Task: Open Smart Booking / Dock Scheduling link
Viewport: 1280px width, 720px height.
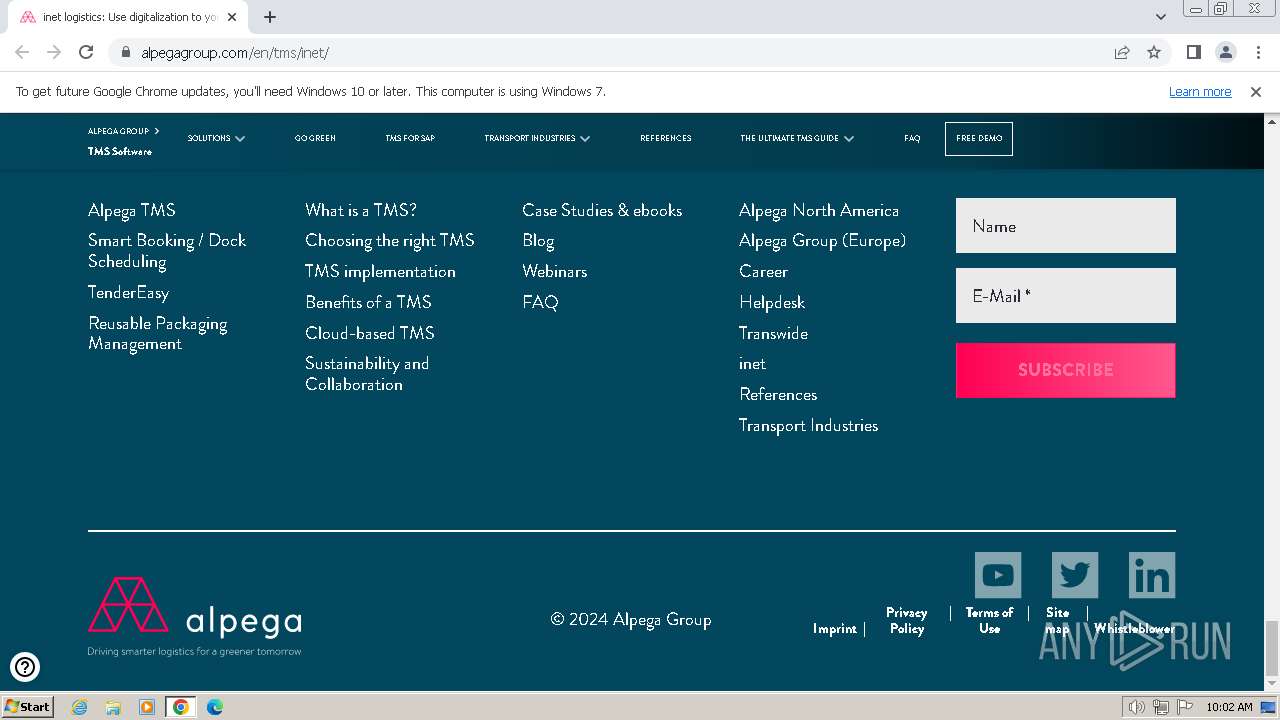Action: point(167,251)
